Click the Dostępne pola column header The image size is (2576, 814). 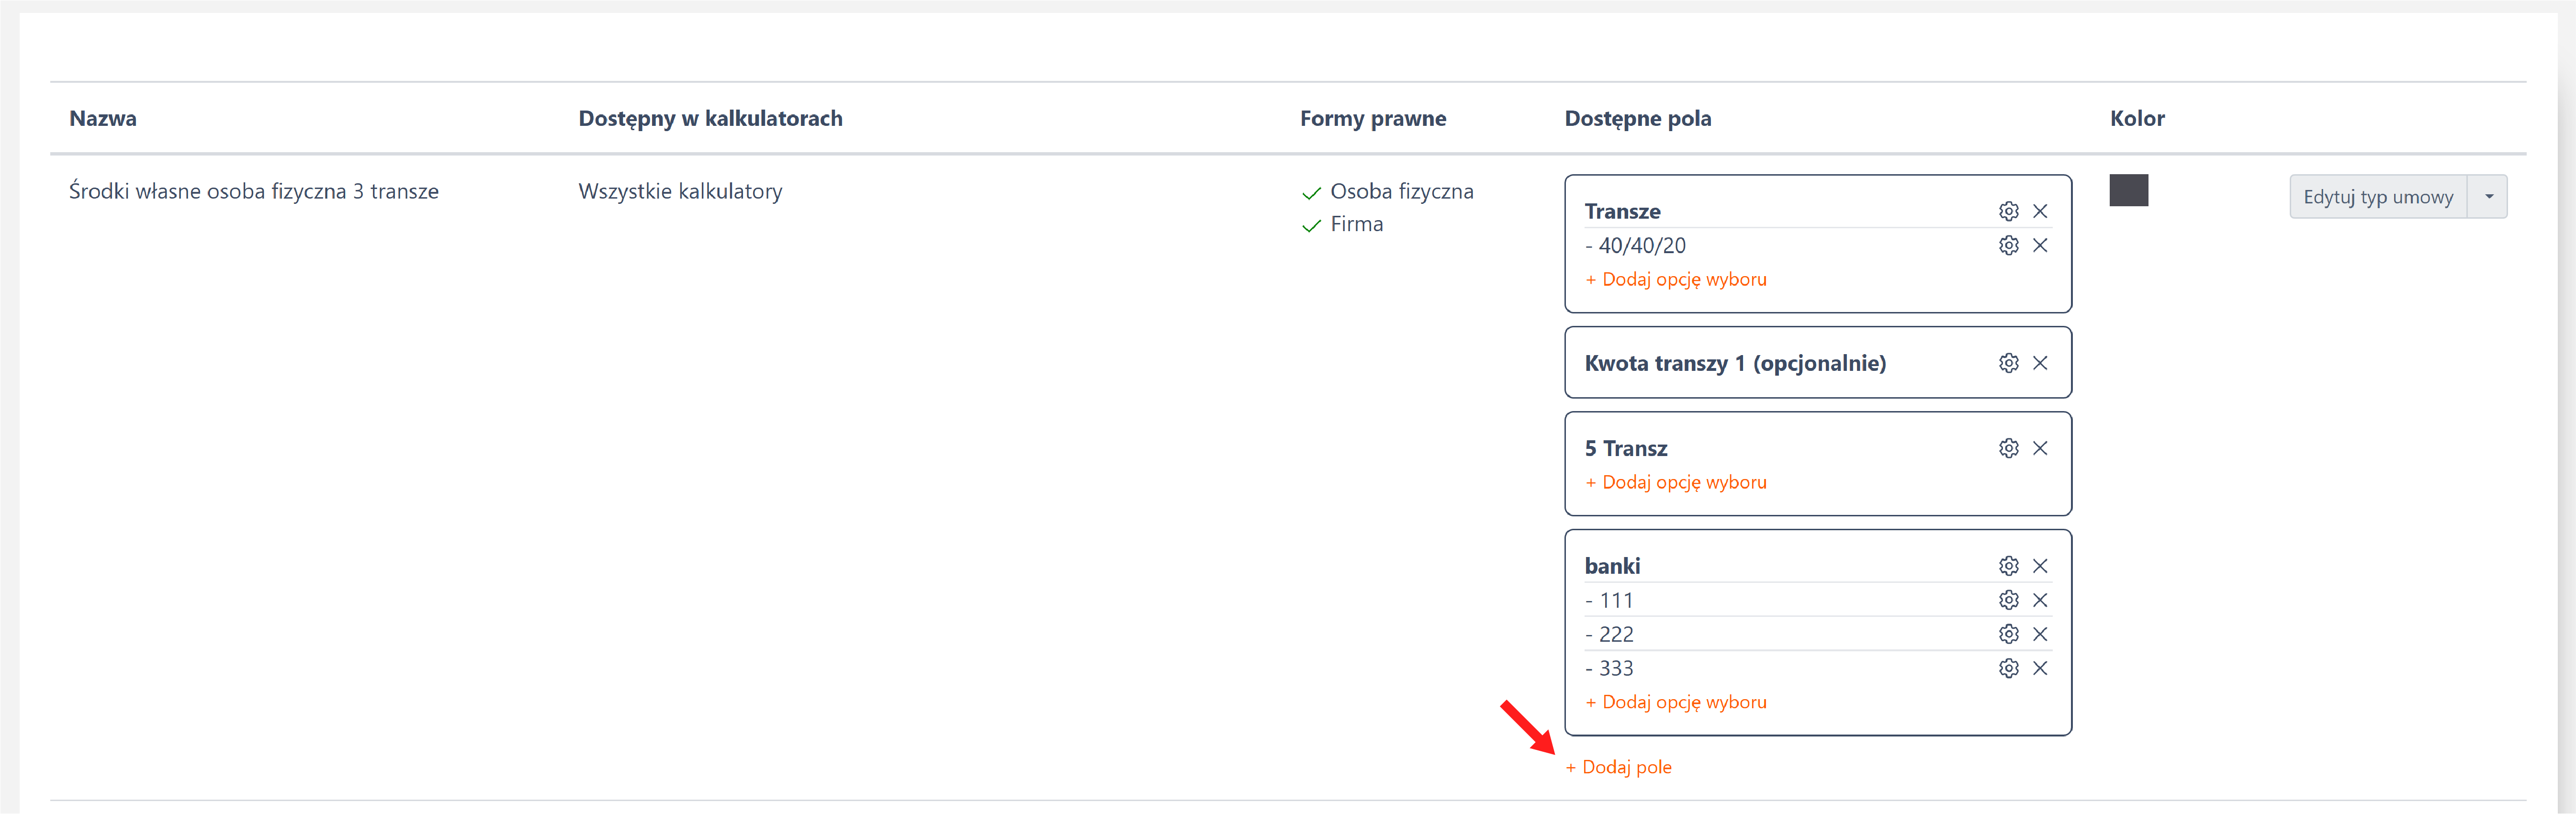click(1637, 118)
